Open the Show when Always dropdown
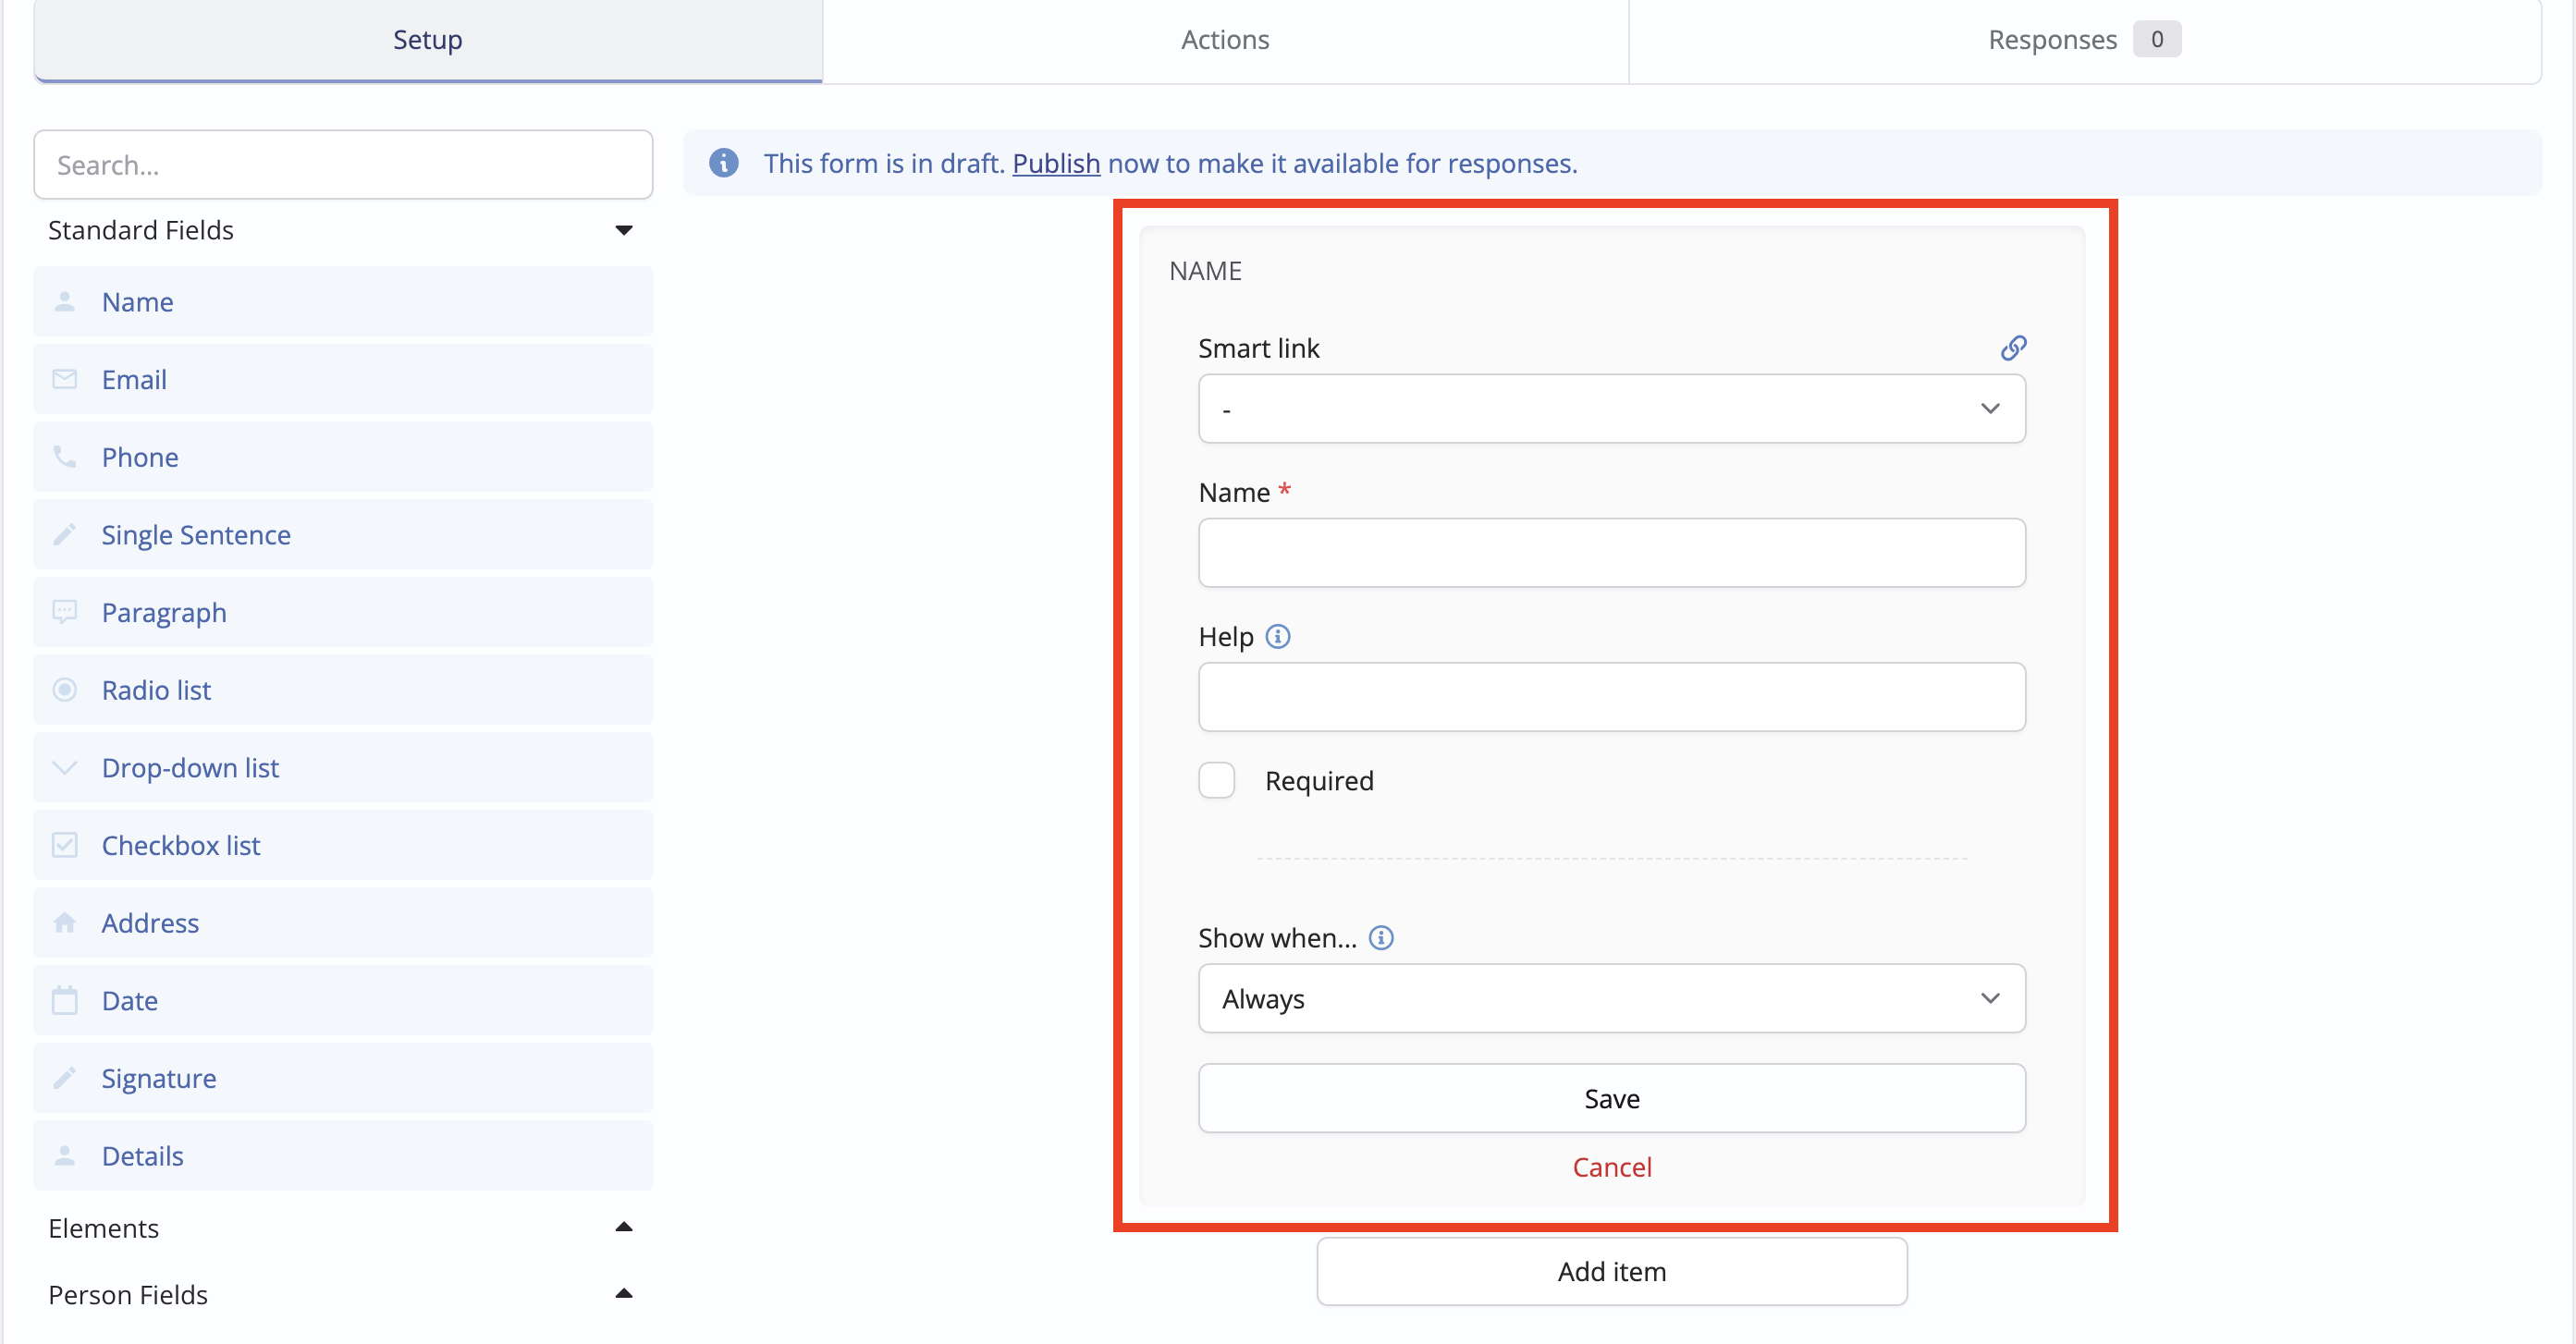 coord(1611,998)
